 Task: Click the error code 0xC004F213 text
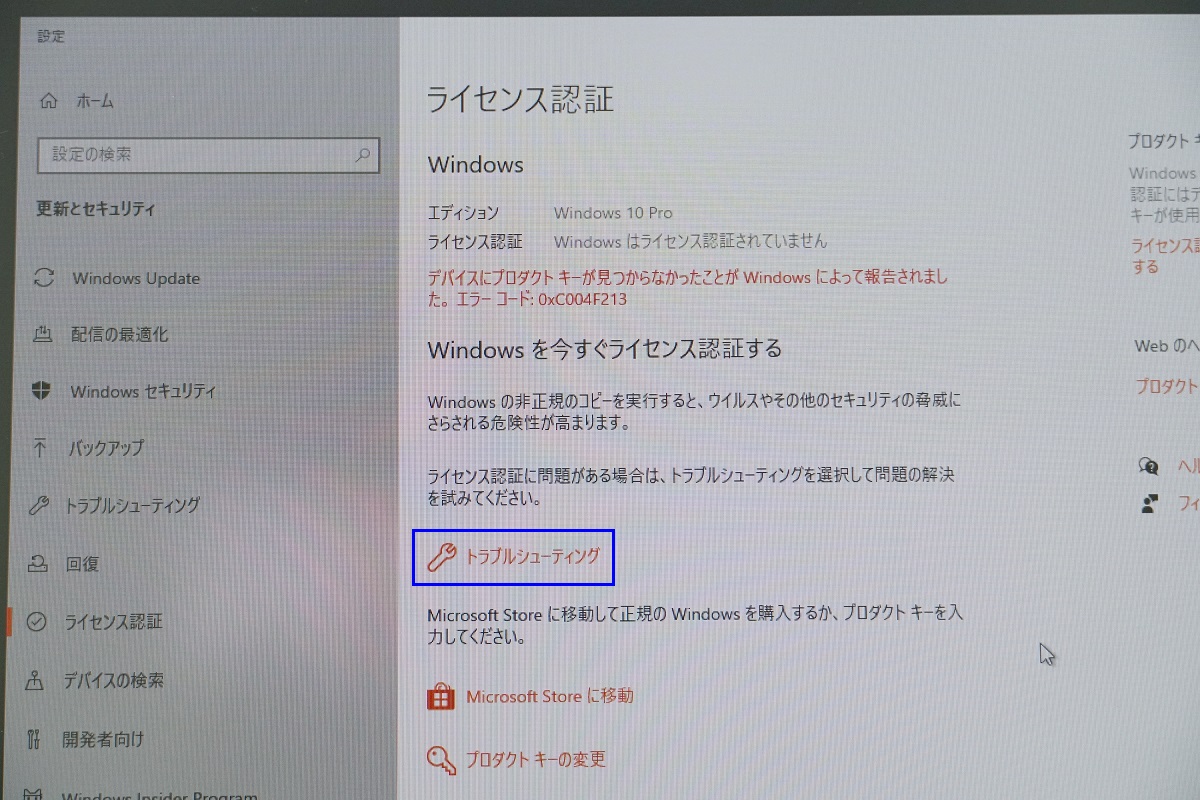582,298
